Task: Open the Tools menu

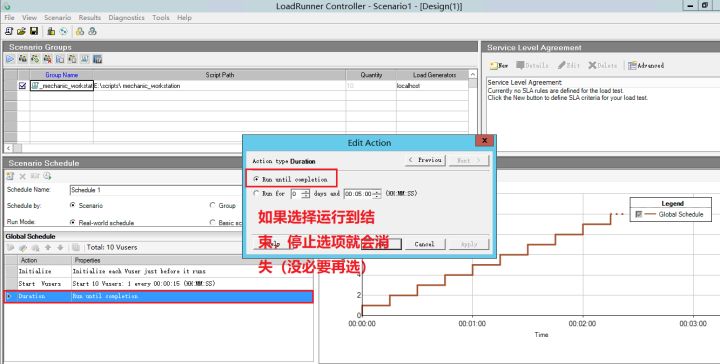Action: click(161, 17)
